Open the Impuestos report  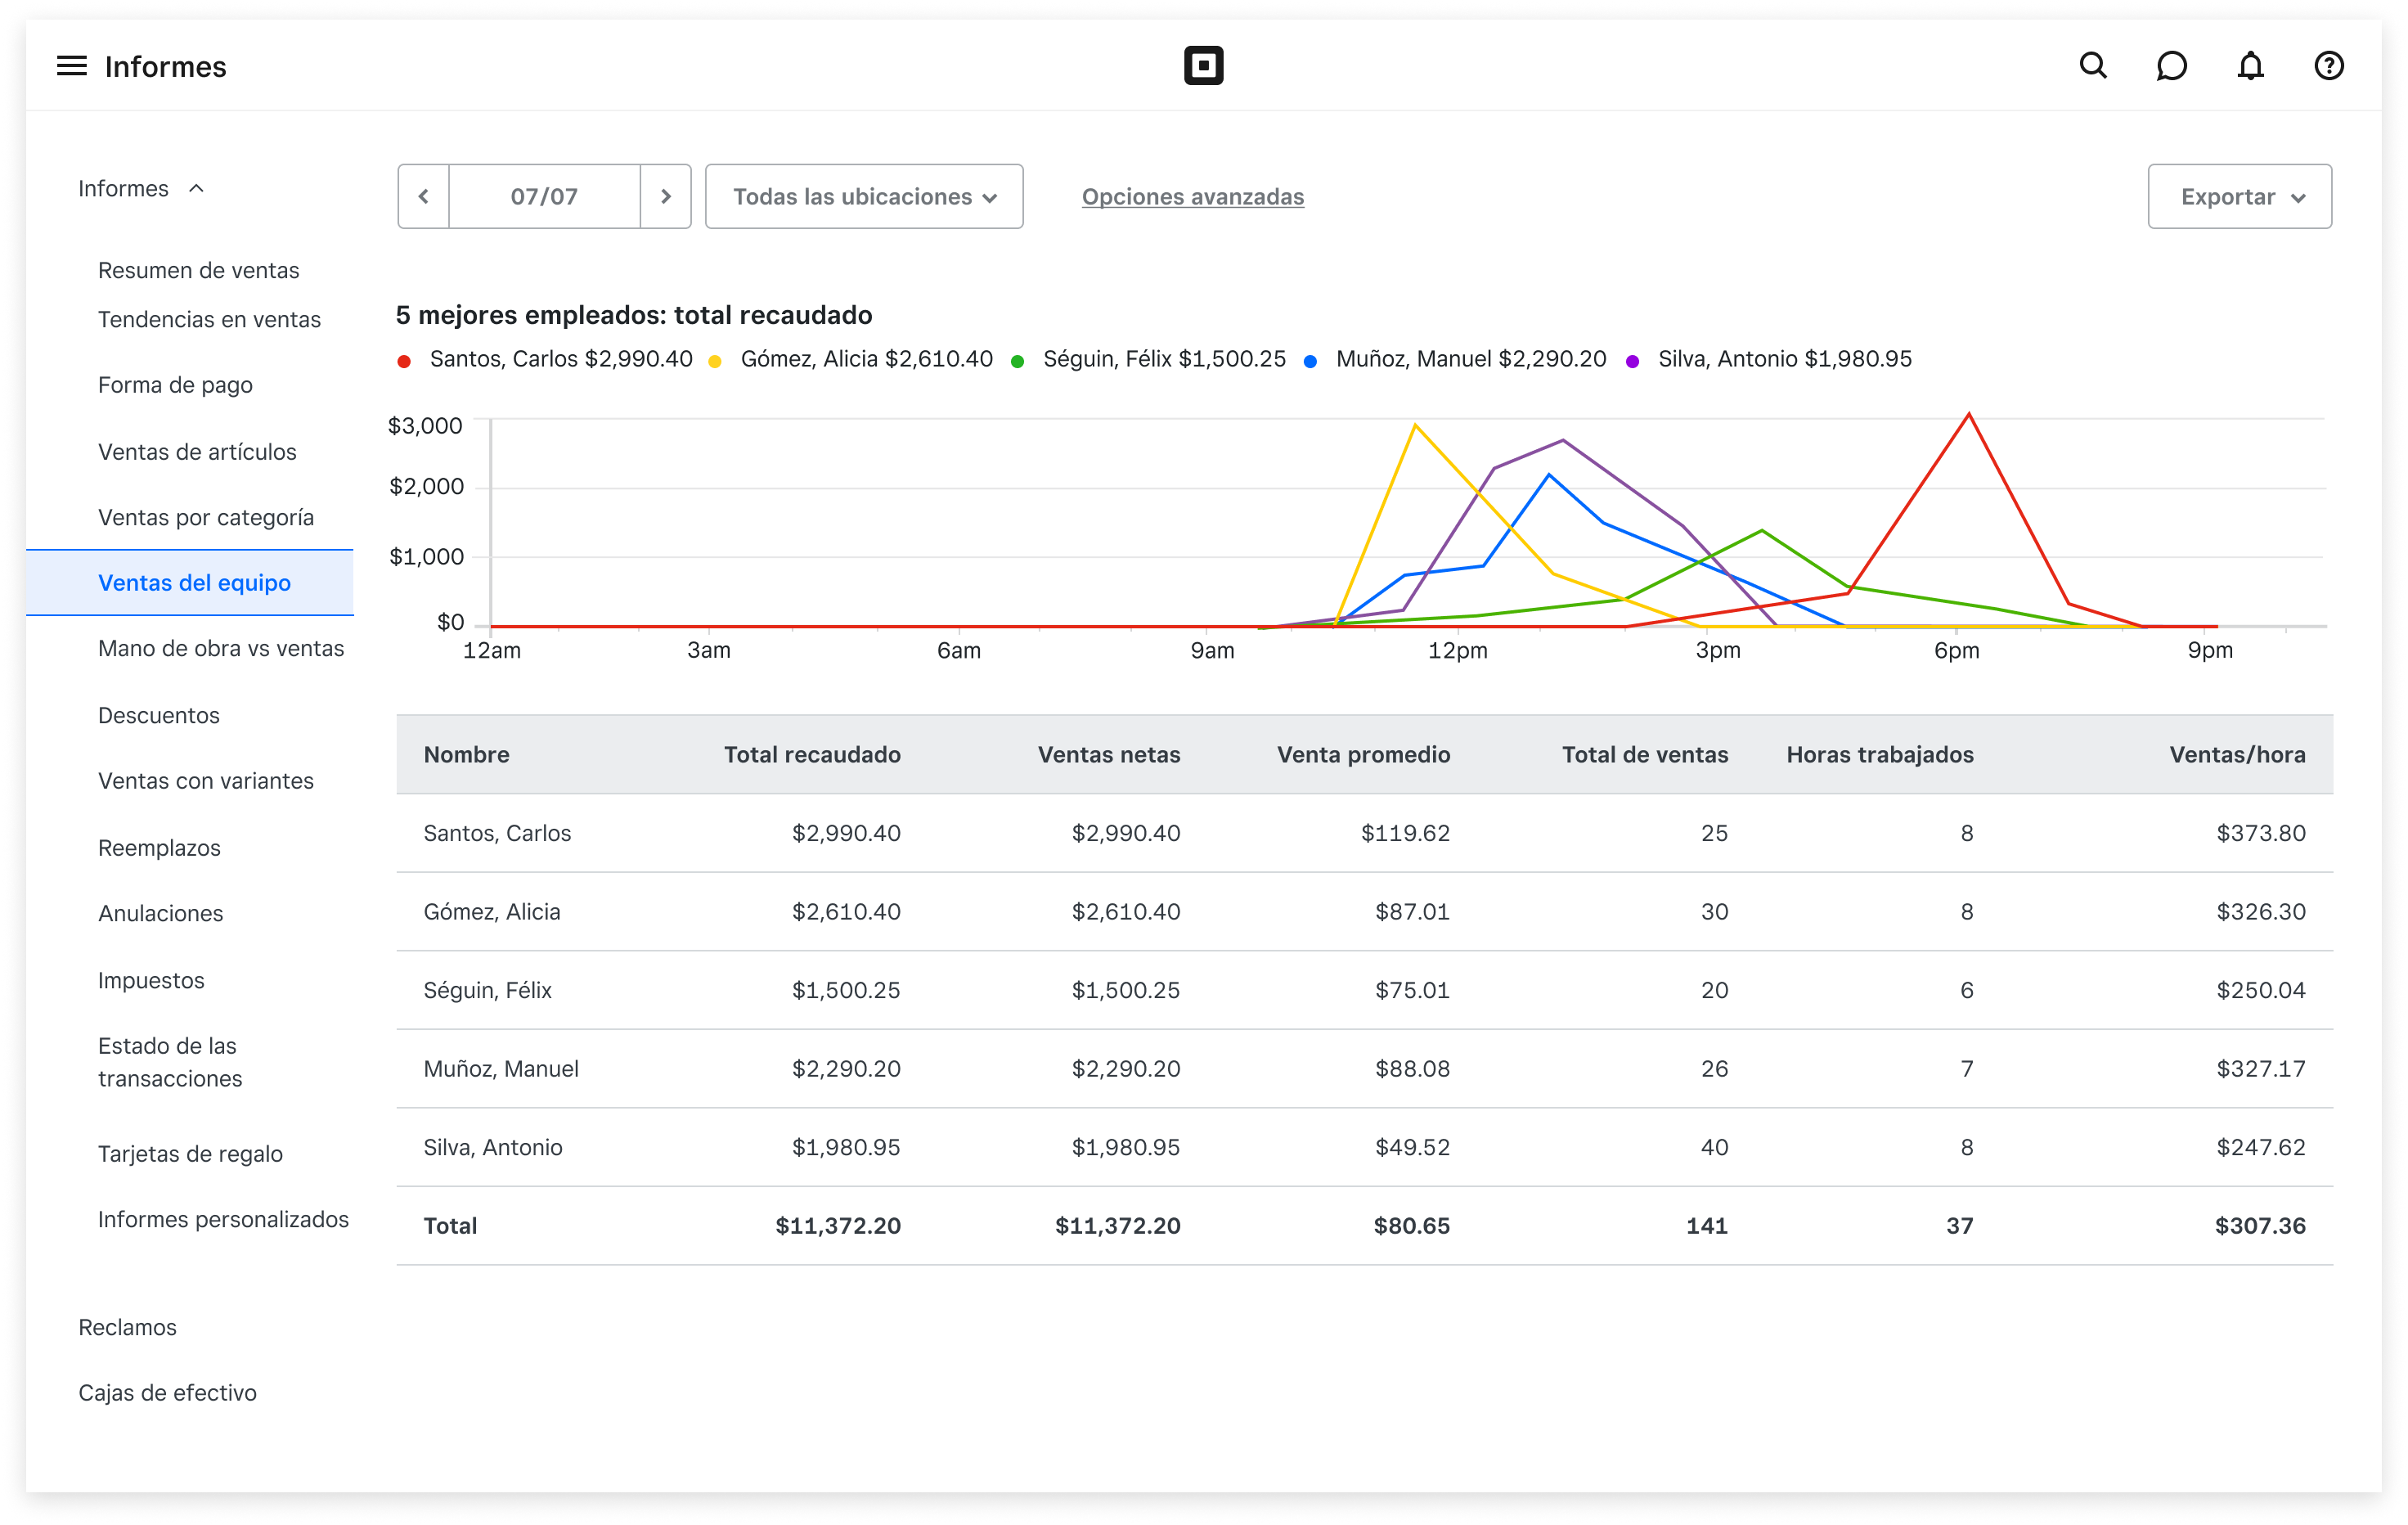pyautogui.click(x=151, y=980)
